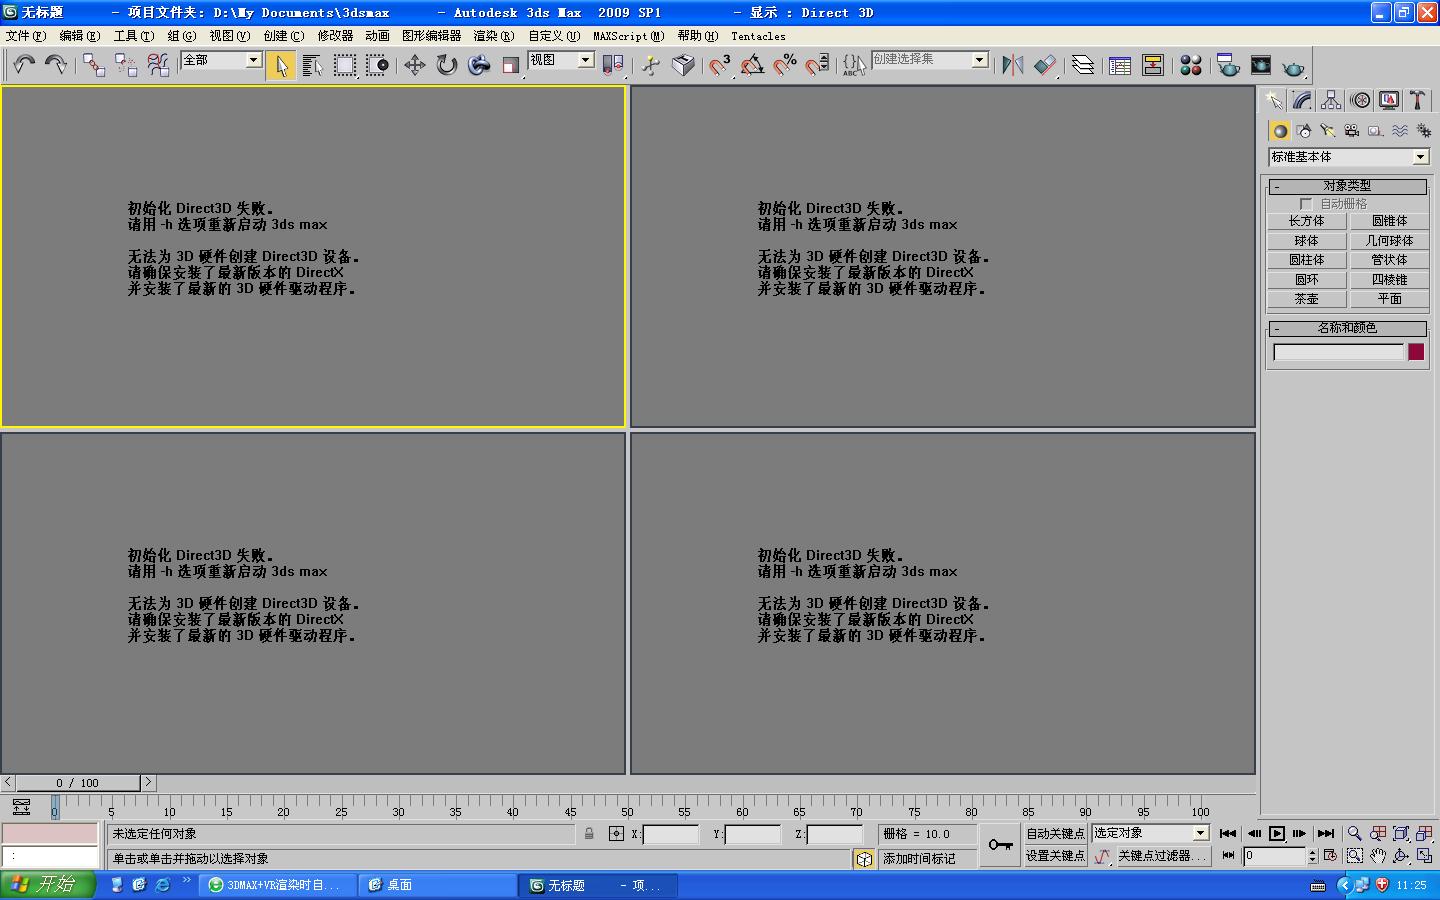
Task: Open the Rendered Frame Window icon
Action: coord(1260,65)
